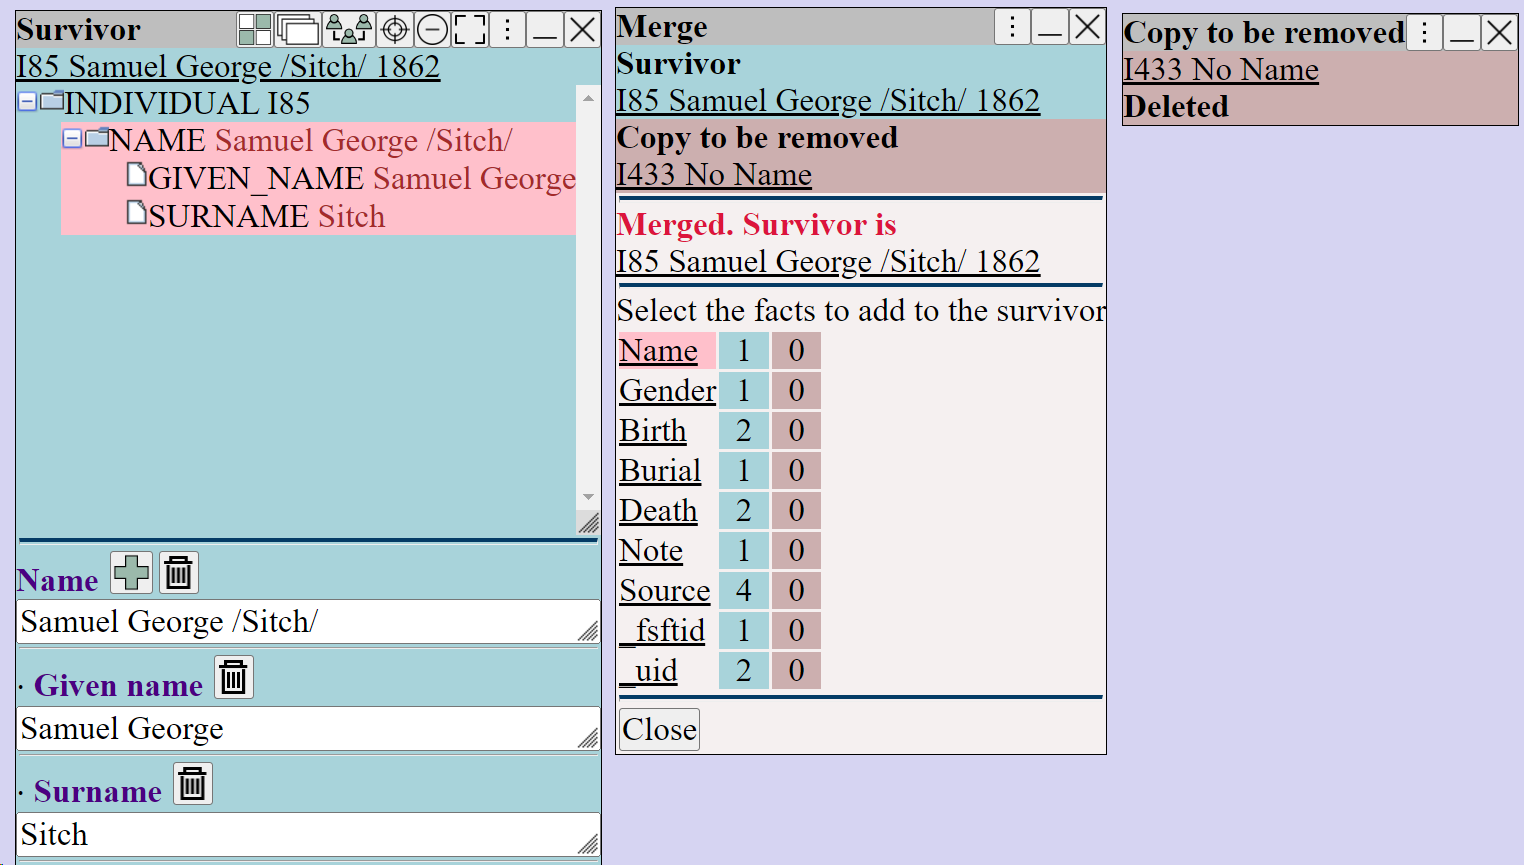This screenshot has width=1524, height=865.
Task: Click the green plus icon next to Name
Action: (132, 573)
